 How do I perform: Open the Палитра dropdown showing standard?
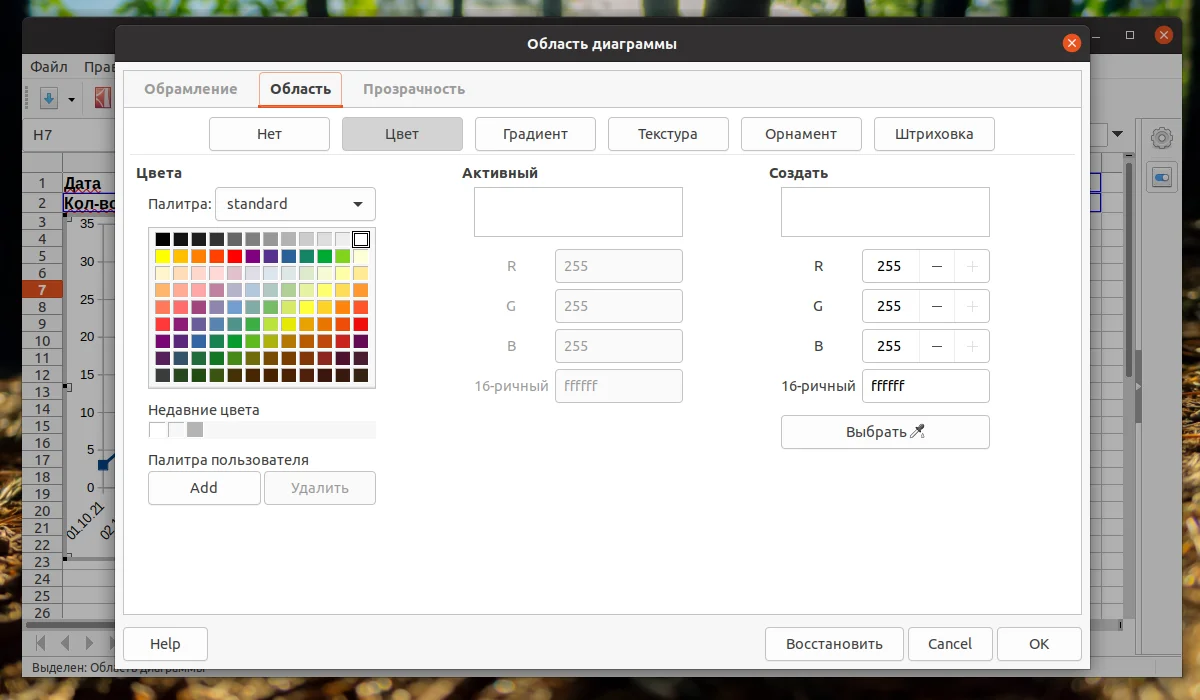point(295,204)
